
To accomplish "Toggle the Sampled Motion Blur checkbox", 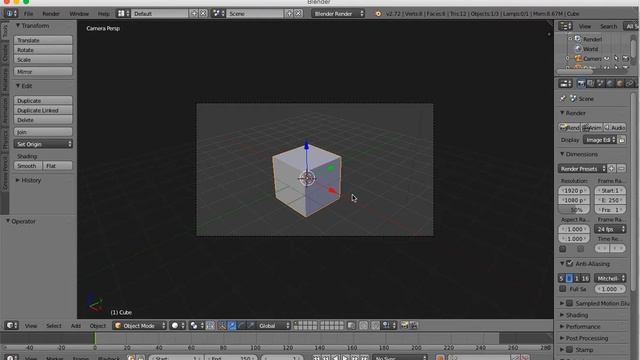I will (570, 303).
